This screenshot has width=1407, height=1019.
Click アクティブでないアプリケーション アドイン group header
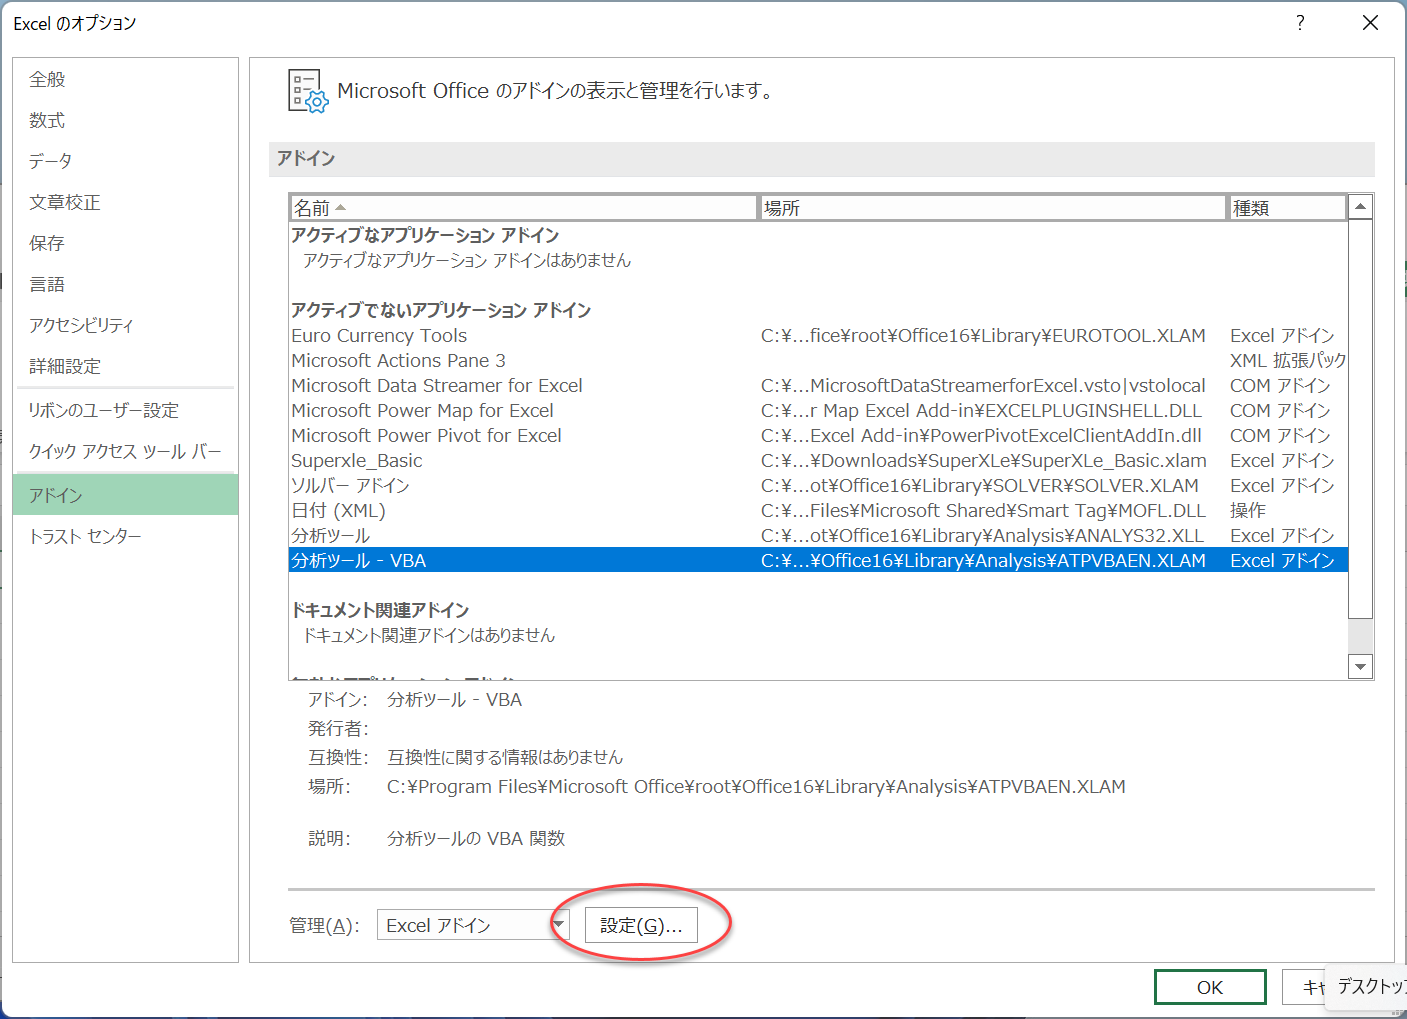[441, 310]
